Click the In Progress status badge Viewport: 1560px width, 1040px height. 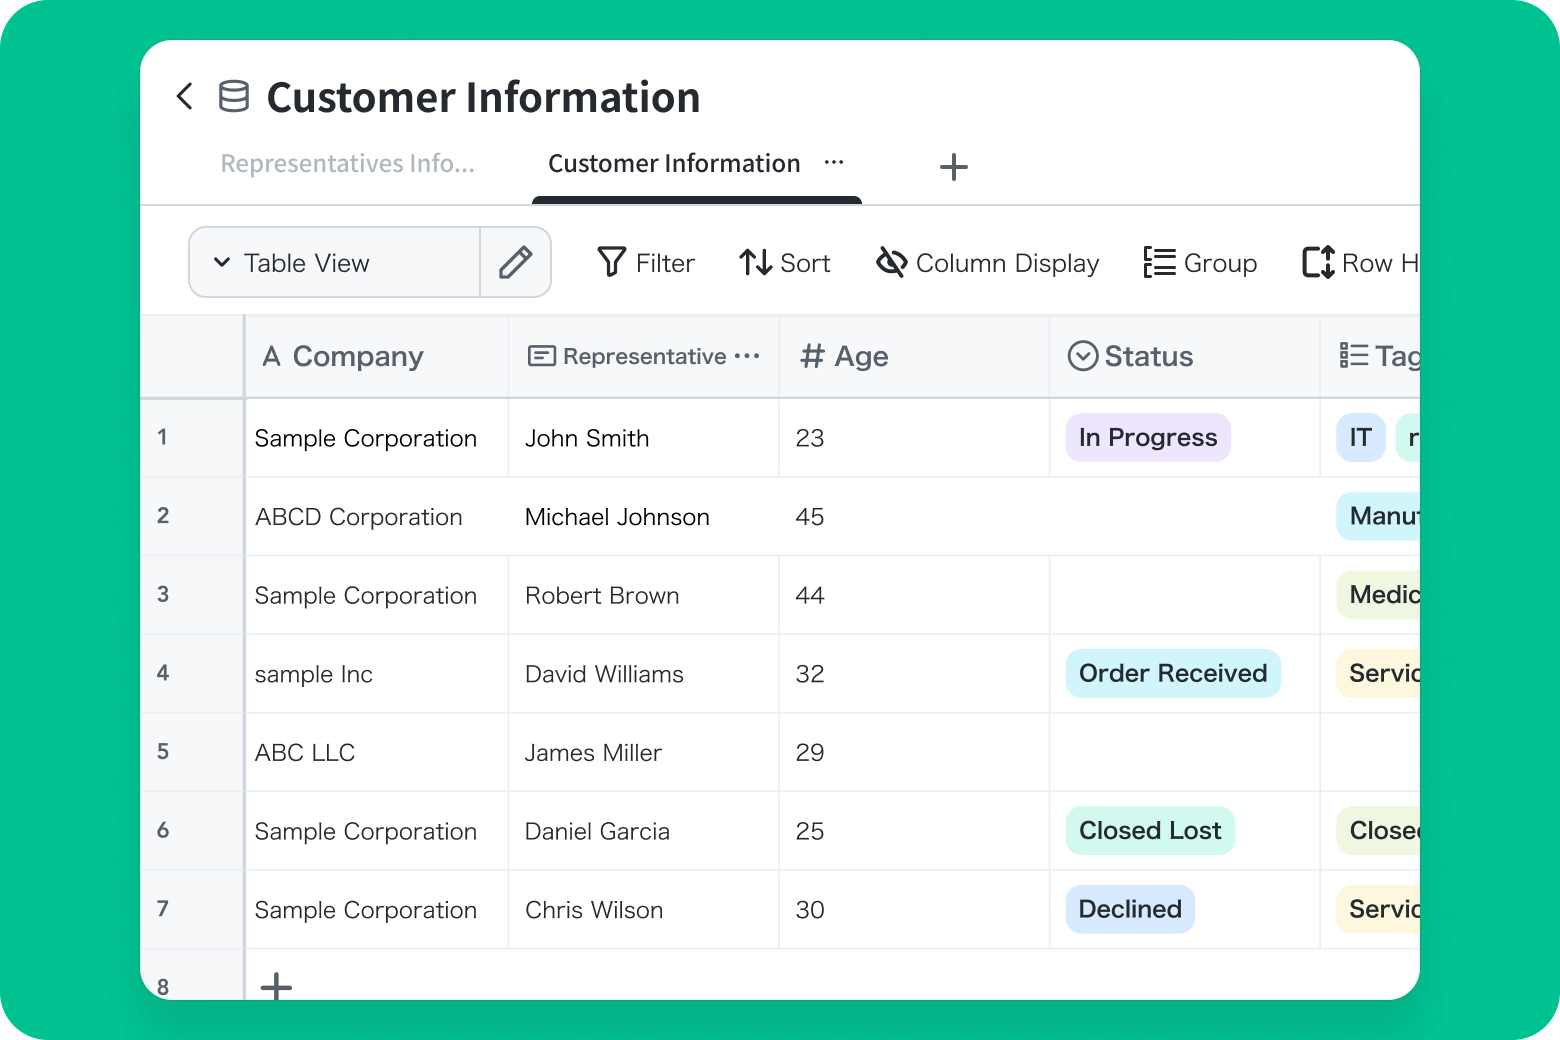[x=1147, y=438]
